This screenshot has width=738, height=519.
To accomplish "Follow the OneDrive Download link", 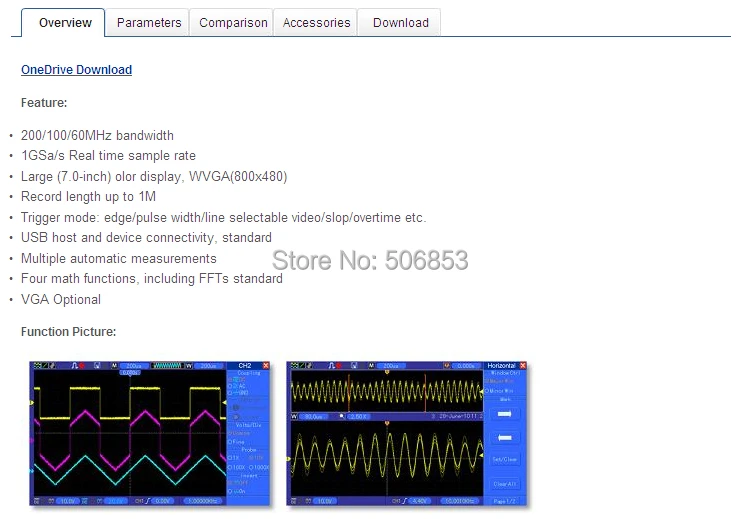I will click(x=76, y=70).
